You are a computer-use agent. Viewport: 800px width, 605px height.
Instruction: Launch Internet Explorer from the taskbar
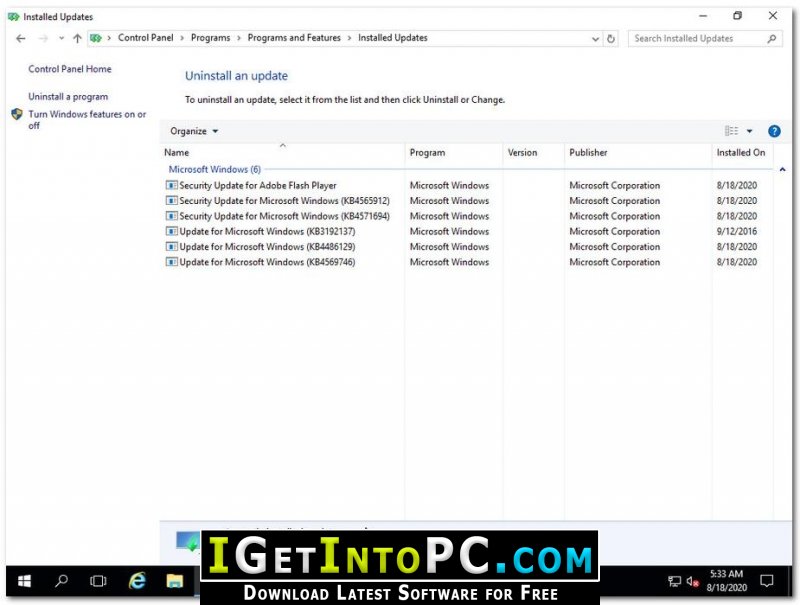tap(137, 581)
